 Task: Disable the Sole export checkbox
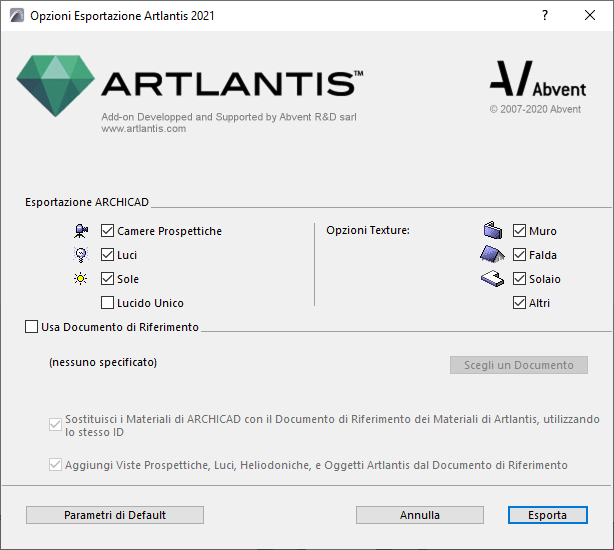tap(107, 279)
